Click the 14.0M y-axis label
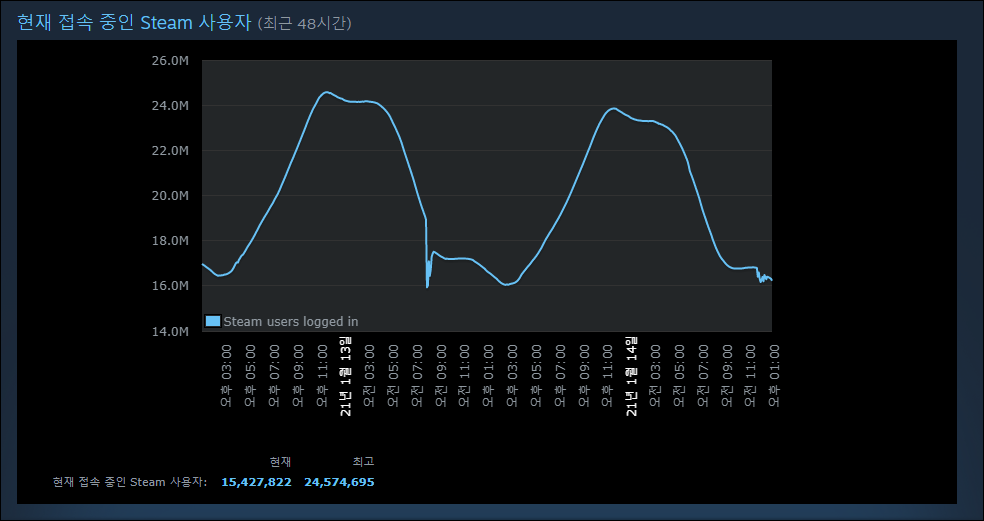984x521 pixels. [x=170, y=331]
